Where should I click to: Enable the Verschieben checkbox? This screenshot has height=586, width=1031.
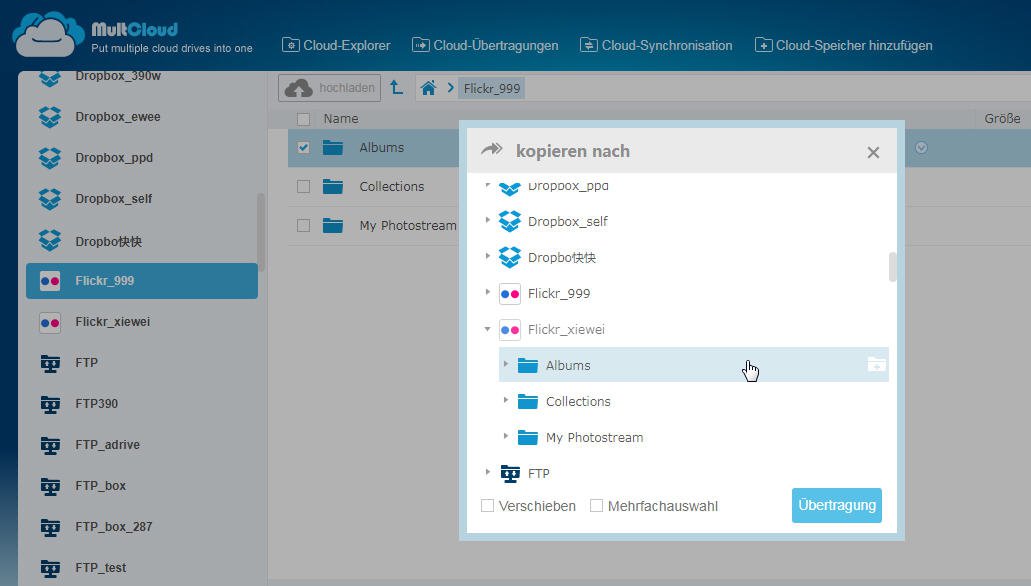click(x=487, y=506)
